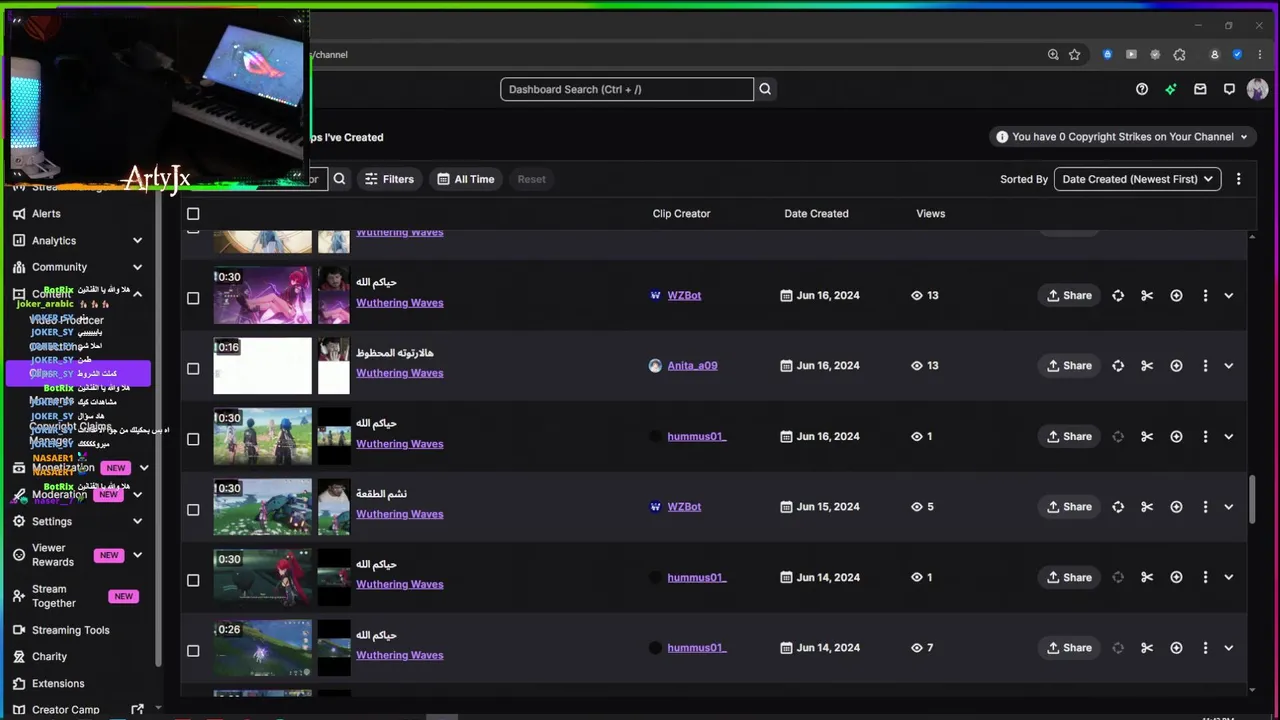The height and width of the screenshot is (720, 1280).
Task: Click the Reset button
Action: pos(531,179)
